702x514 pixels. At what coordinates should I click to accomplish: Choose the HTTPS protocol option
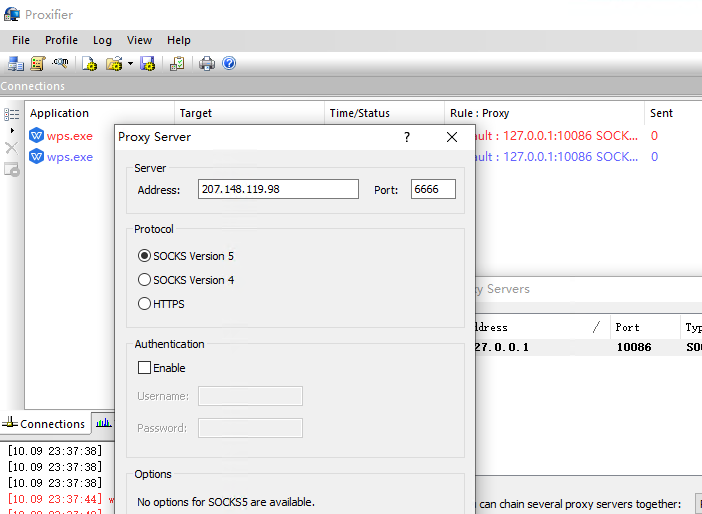[x=145, y=304]
